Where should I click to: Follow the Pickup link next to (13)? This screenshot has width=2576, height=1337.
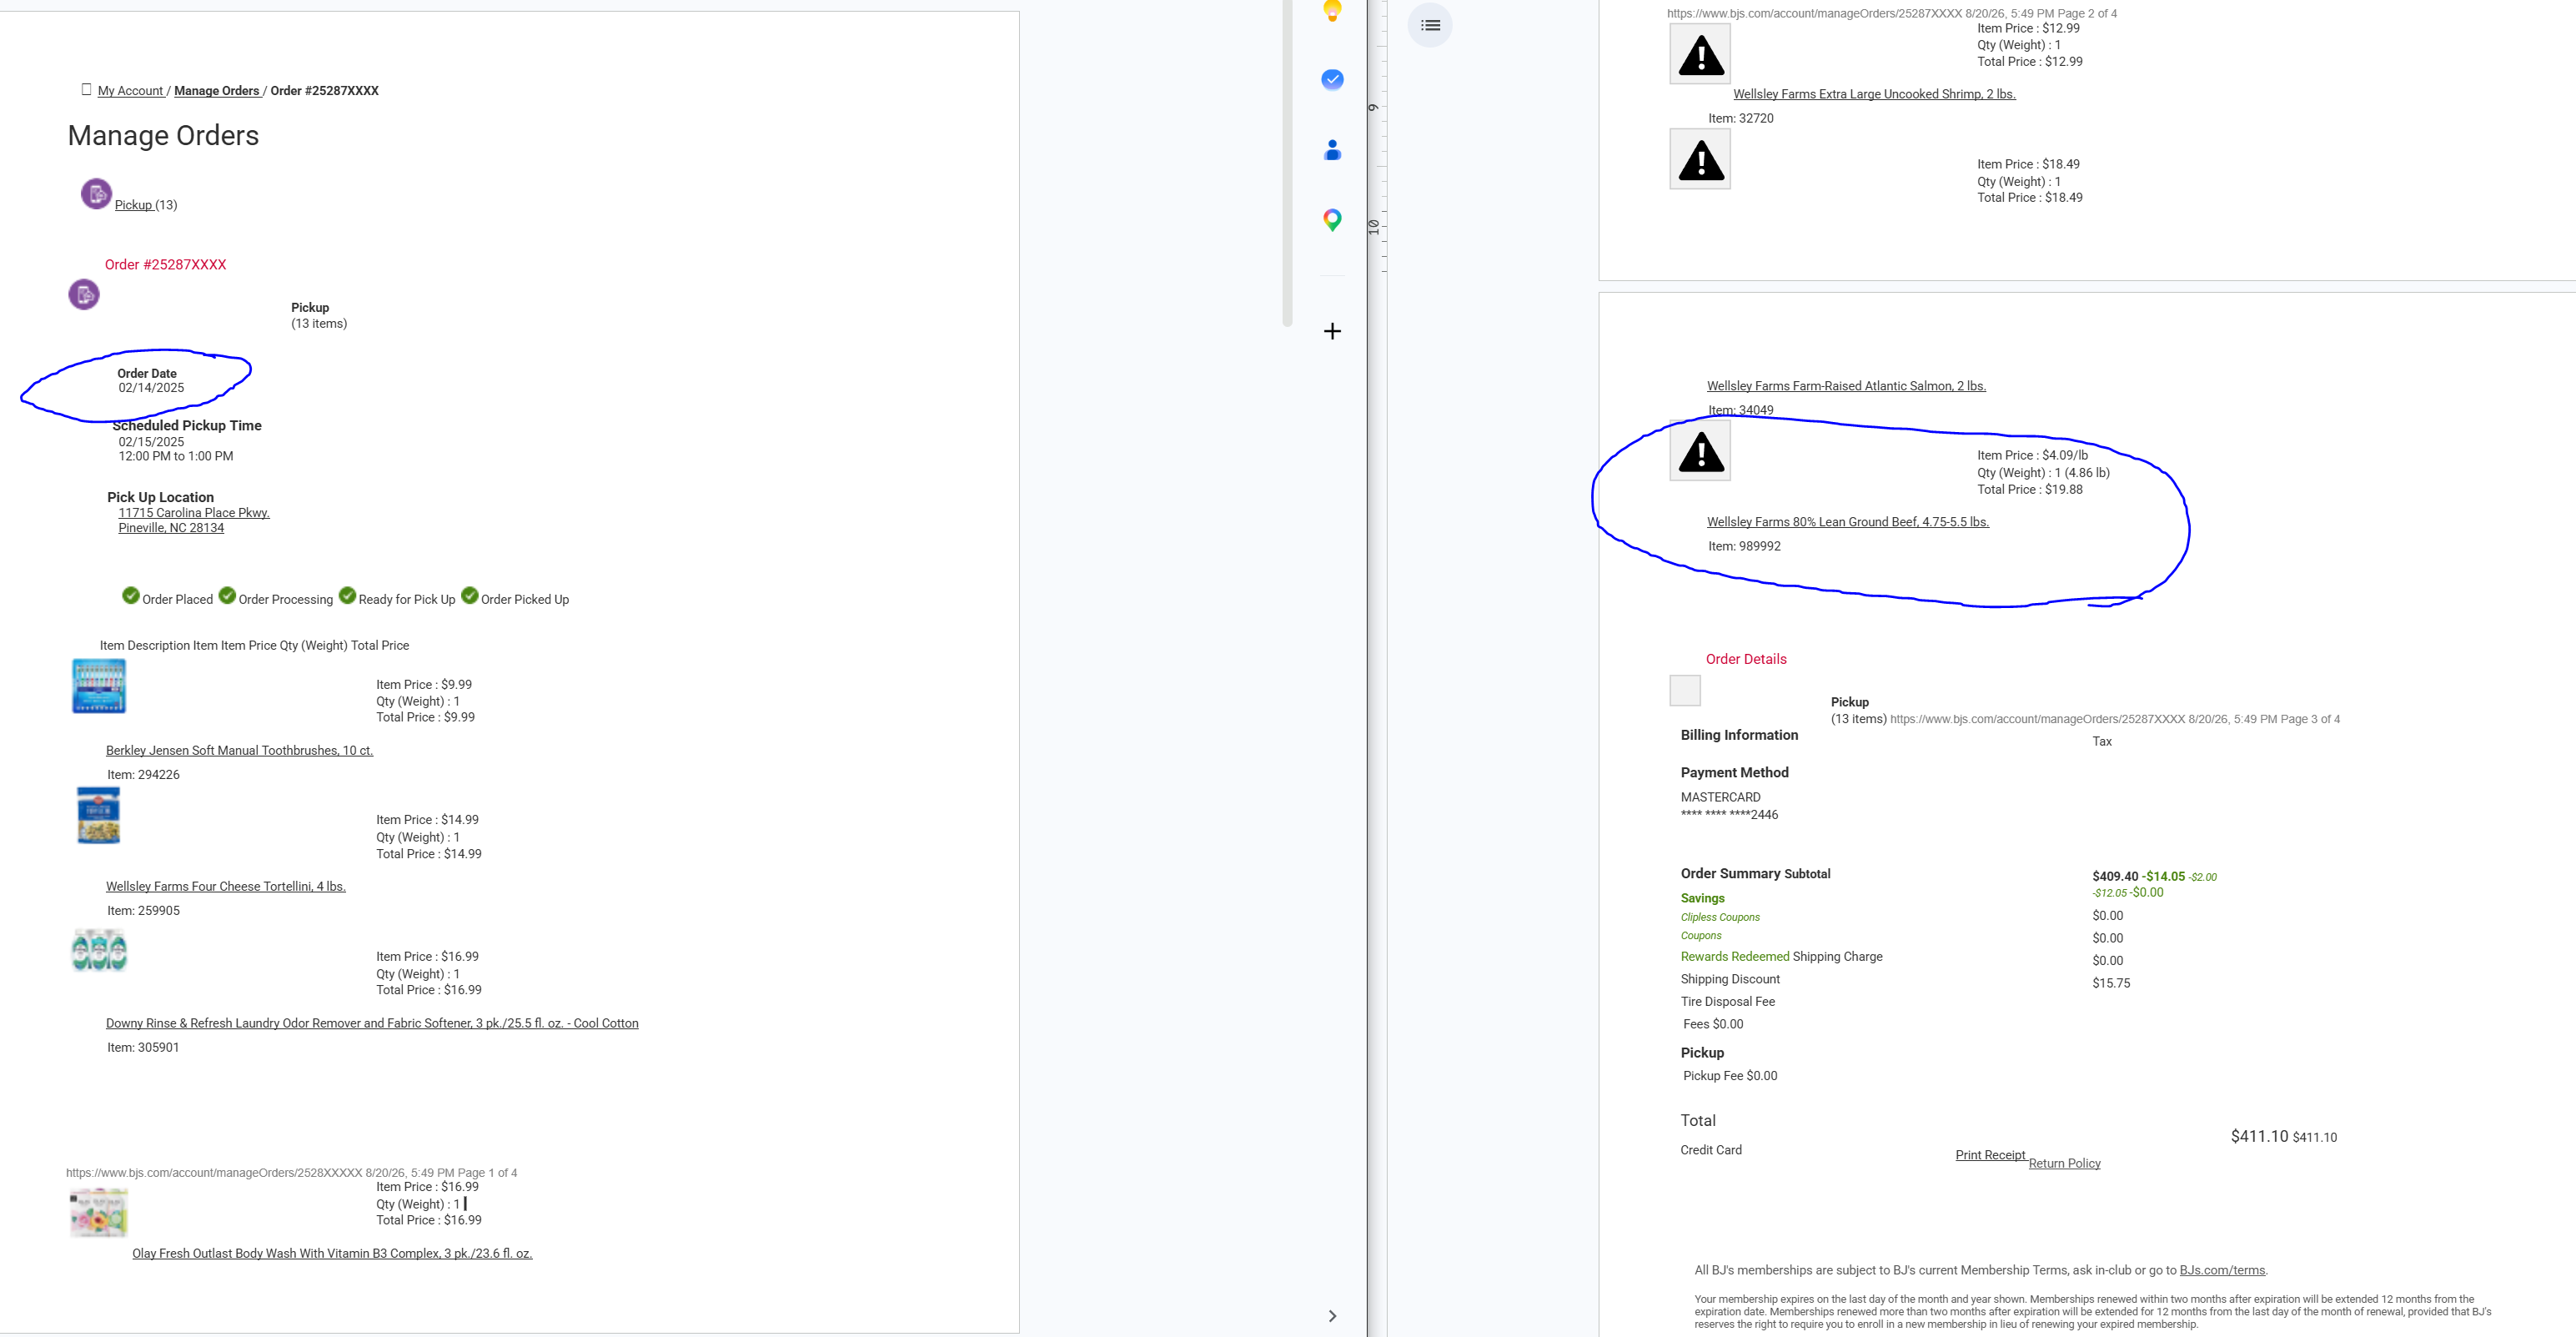click(x=133, y=205)
